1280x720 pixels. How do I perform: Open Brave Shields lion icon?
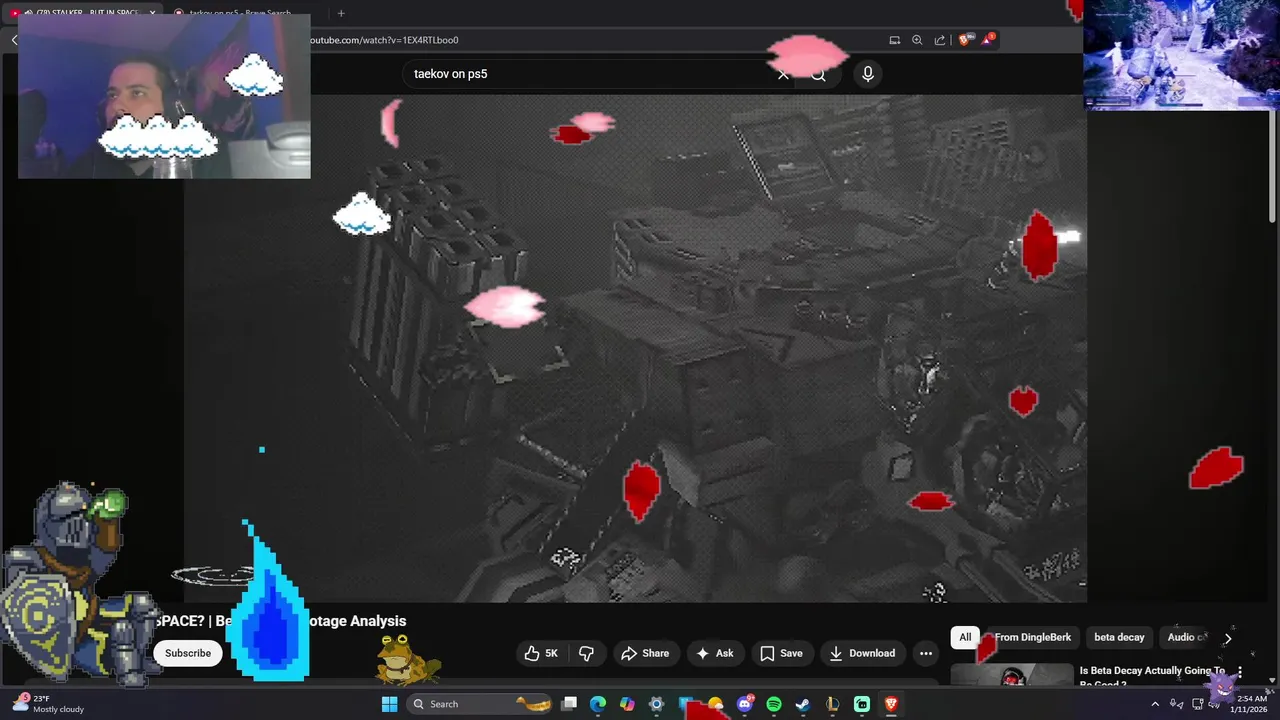point(964,40)
